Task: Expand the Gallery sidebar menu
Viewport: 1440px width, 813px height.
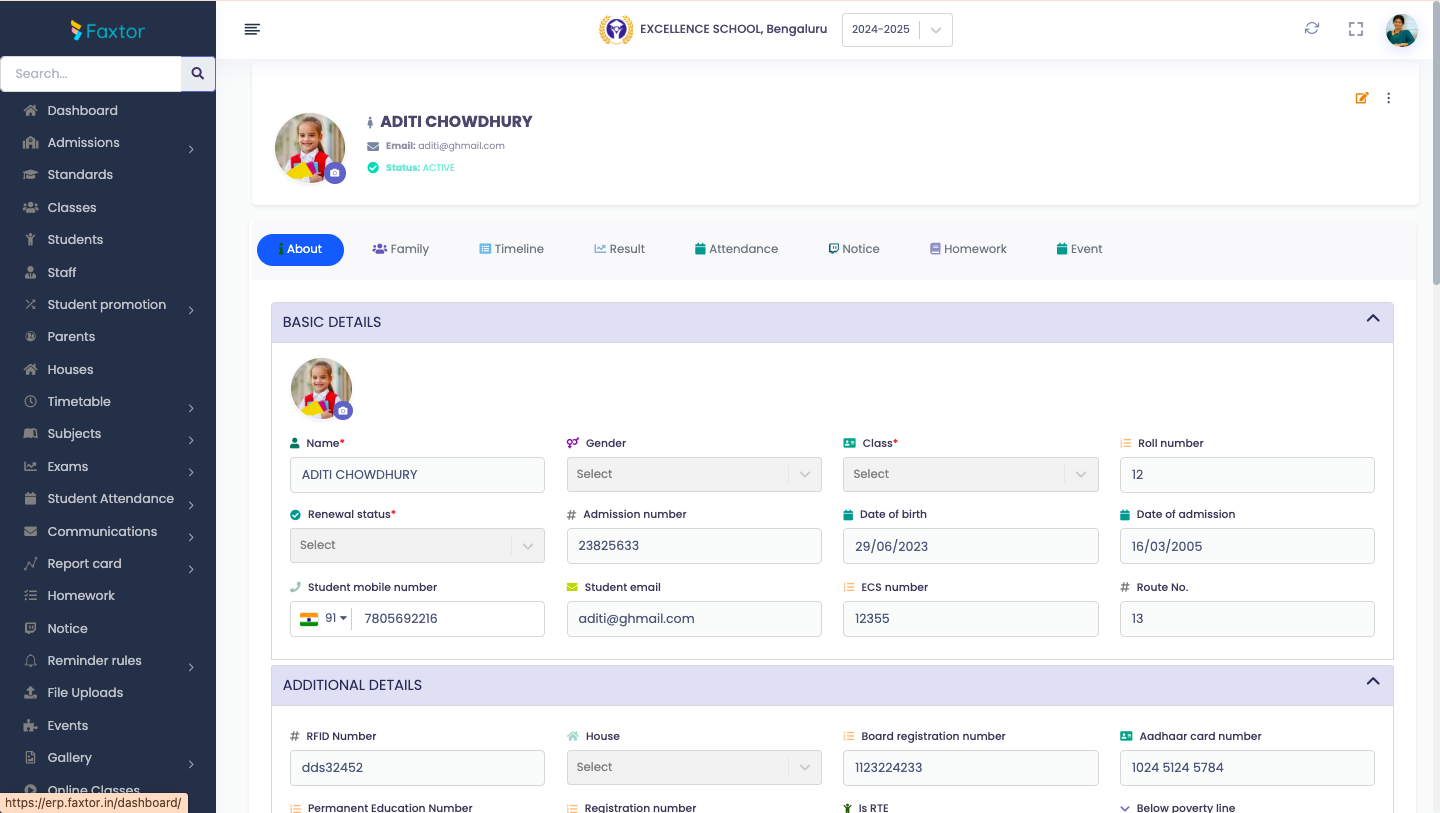Action: click(x=108, y=757)
